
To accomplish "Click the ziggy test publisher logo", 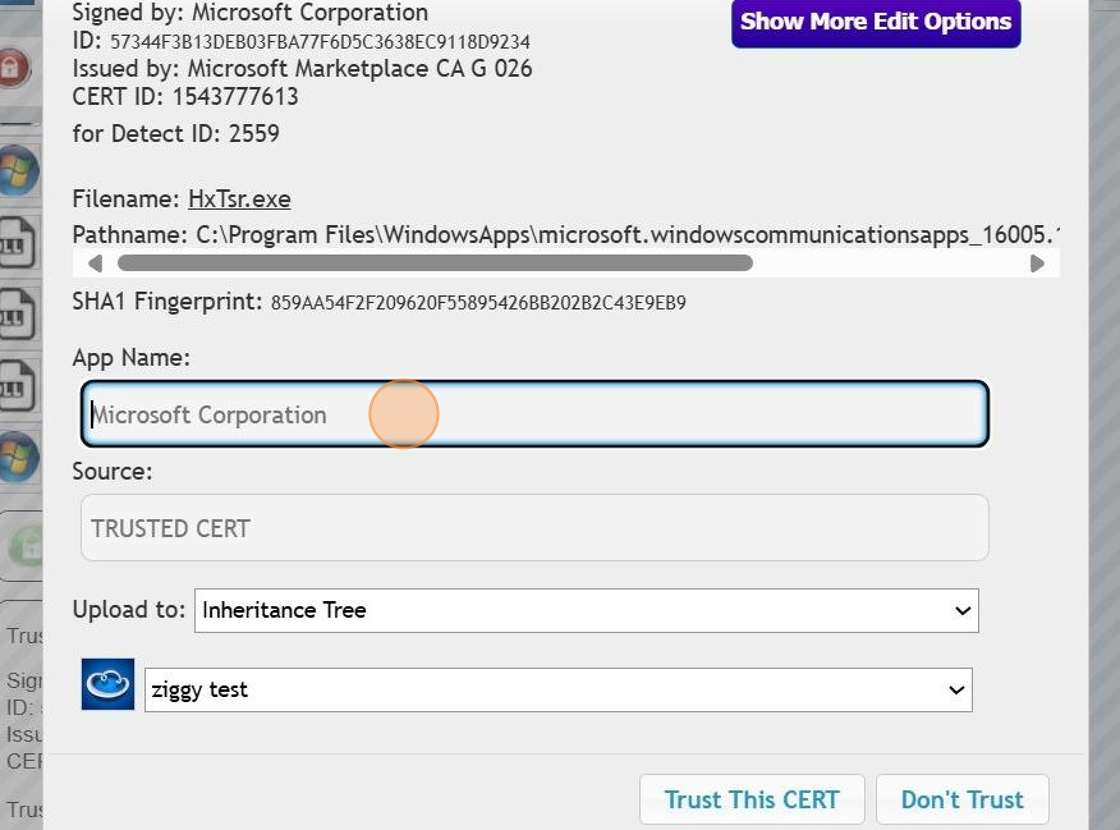I will pyautogui.click(x=107, y=685).
